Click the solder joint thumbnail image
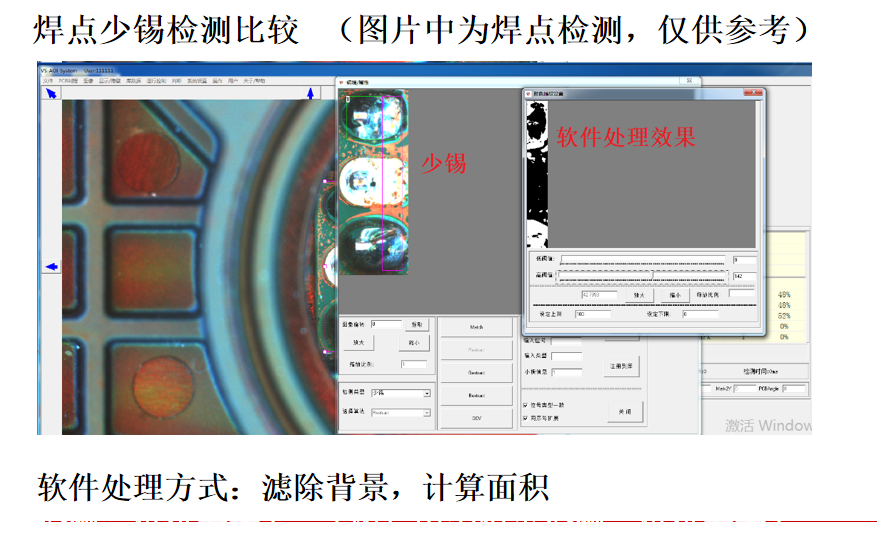Screen dimensions: 889x544 [x=374, y=182]
